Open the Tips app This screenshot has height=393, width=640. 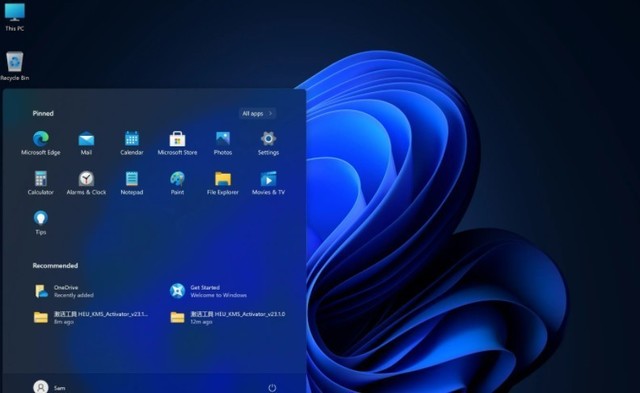(41, 223)
